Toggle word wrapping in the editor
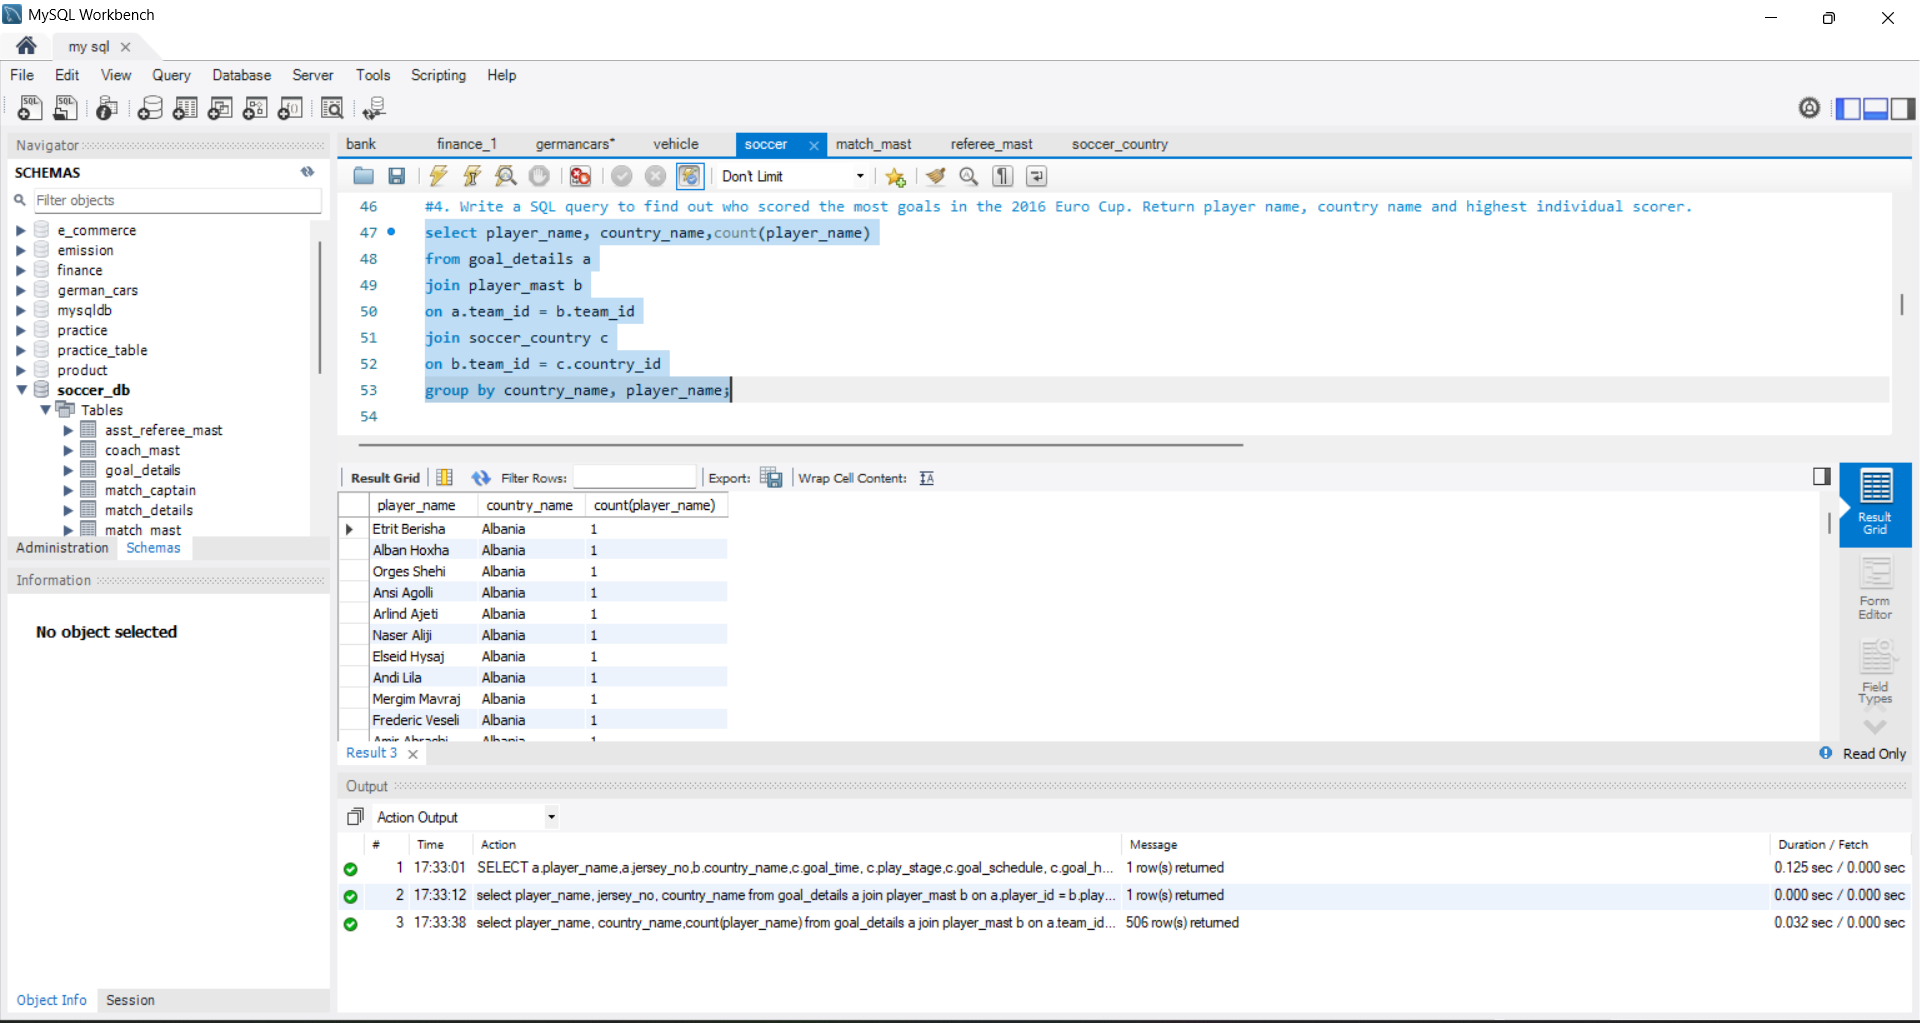Screen dimensions: 1920x1023 [x=1036, y=176]
